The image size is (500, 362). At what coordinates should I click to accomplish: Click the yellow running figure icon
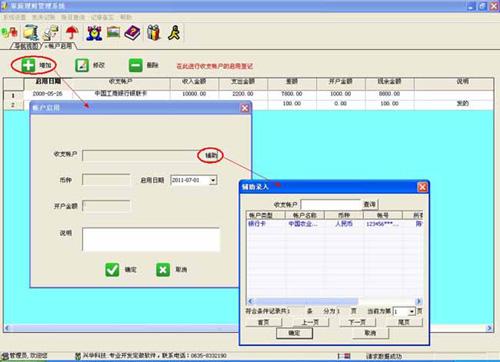pos(174,32)
